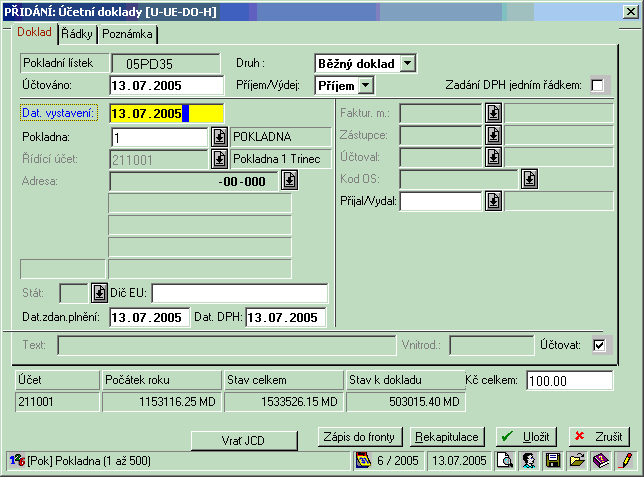Open the Příjem/Výdej dropdown
This screenshot has height=477, width=644.
pos(365,86)
